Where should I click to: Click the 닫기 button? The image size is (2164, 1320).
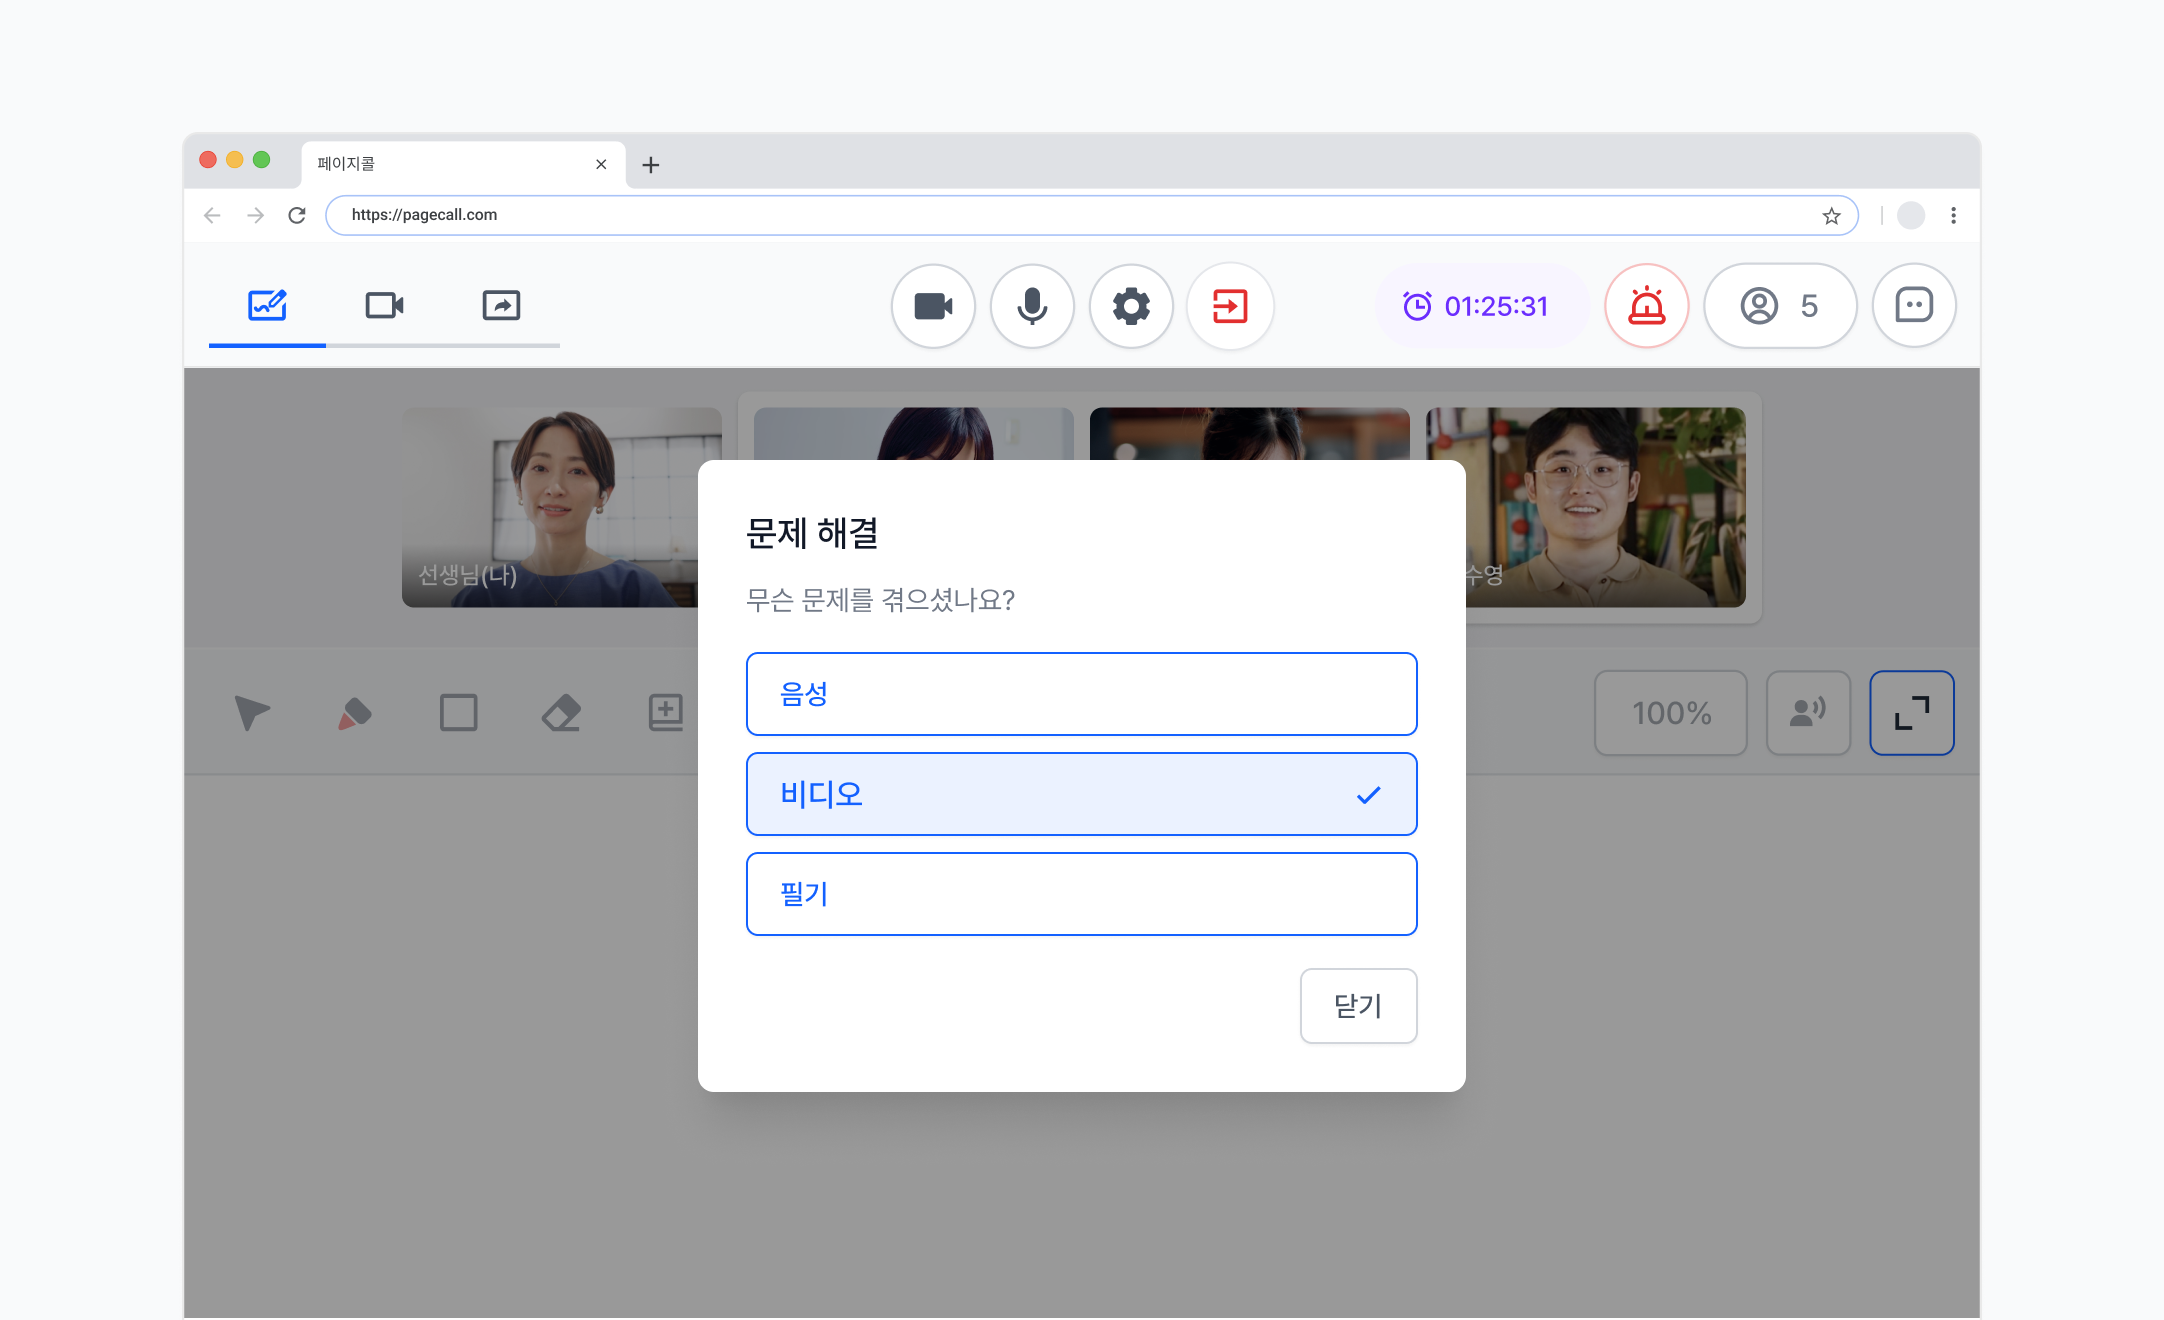(1358, 1006)
